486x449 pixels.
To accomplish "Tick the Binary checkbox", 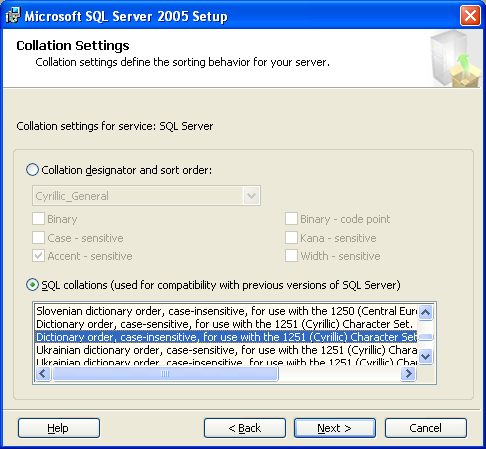I will (38, 219).
